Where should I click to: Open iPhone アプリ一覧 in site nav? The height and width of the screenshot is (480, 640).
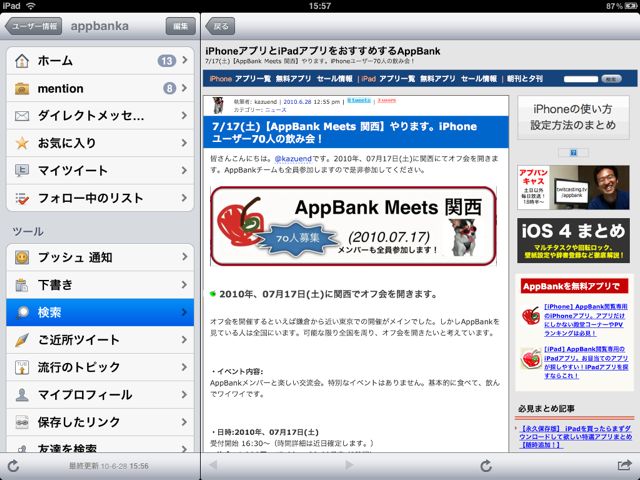point(253,79)
